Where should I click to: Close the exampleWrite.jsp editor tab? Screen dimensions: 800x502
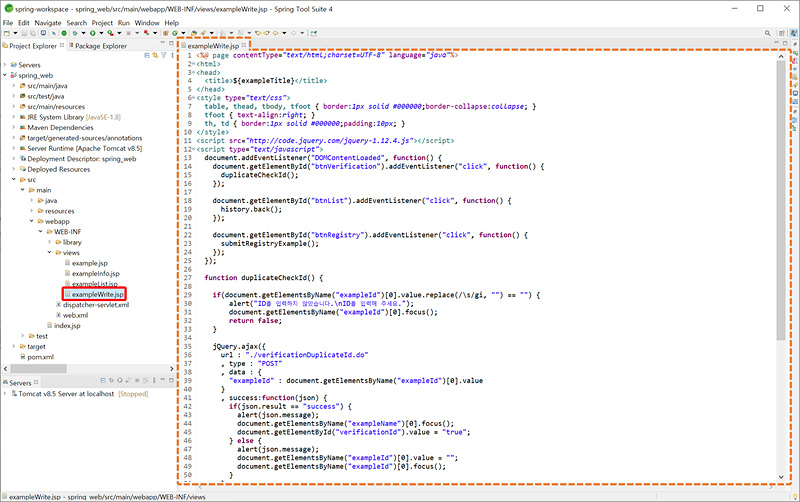click(244, 45)
